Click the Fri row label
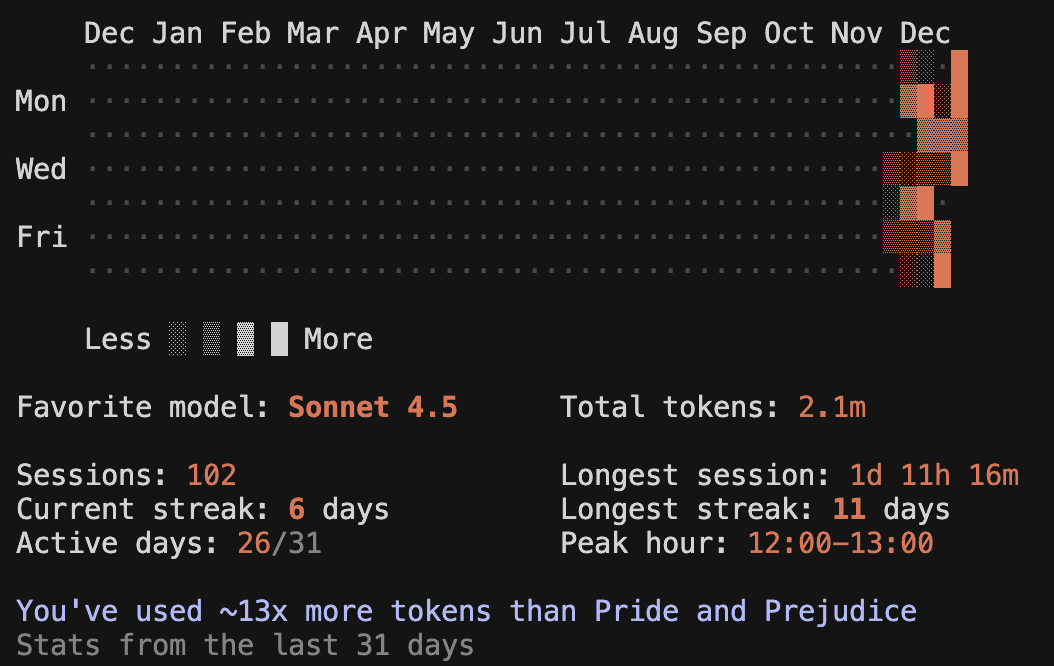This screenshot has height=666, width=1054. pyautogui.click(x=41, y=237)
